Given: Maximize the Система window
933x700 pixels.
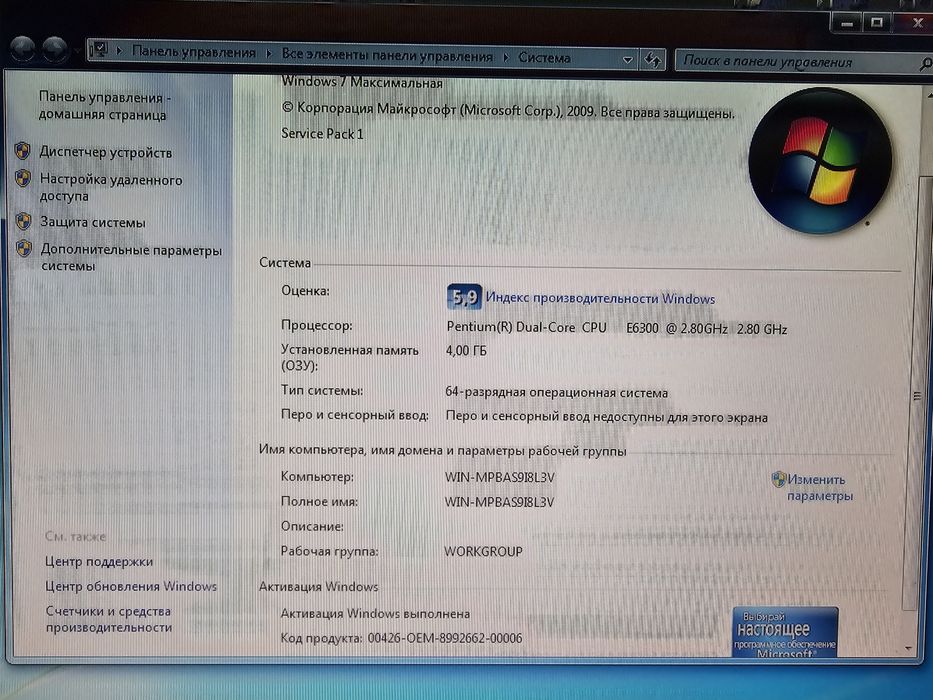Looking at the screenshot, I should coord(876,23).
